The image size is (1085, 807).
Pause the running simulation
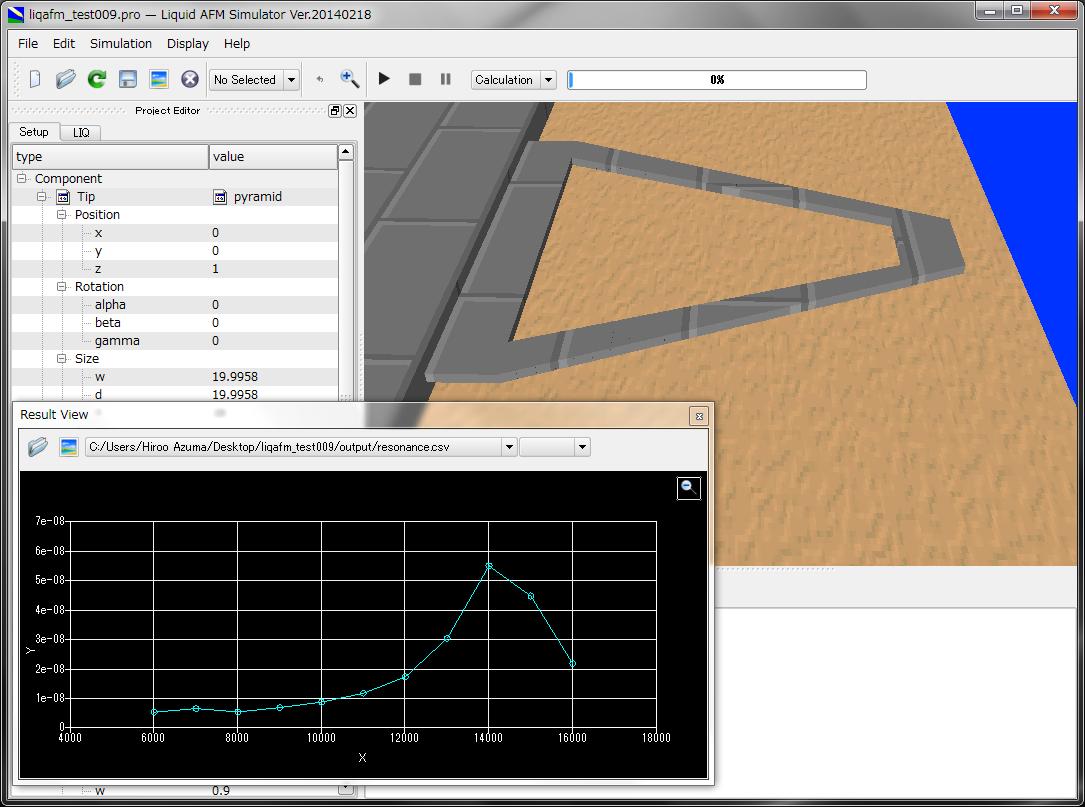point(446,79)
